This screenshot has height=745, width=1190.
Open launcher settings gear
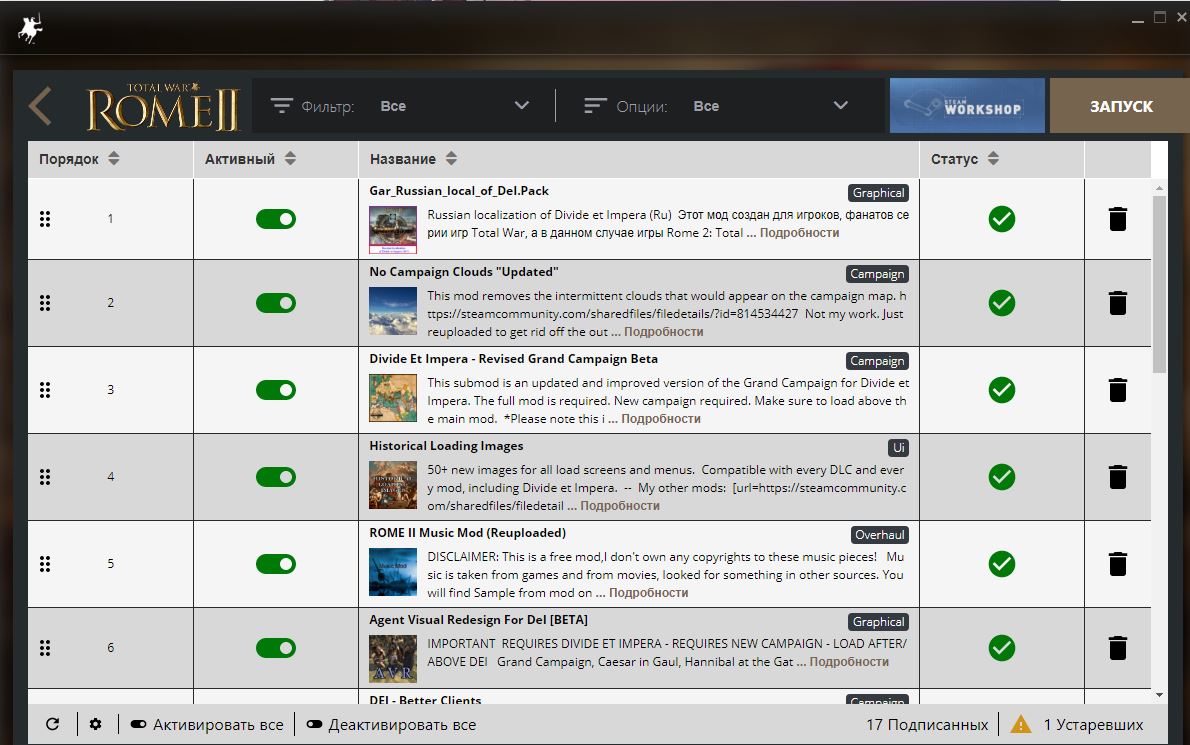(x=96, y=724)
